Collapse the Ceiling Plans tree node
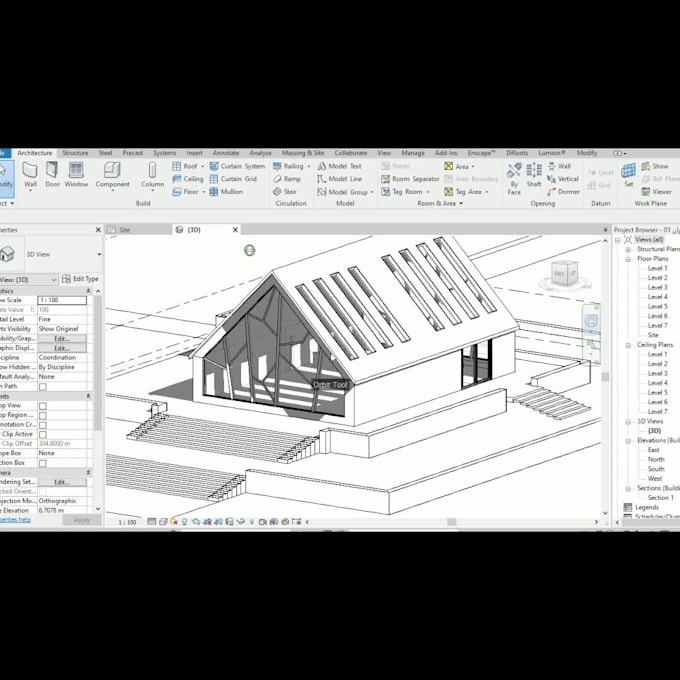 pos(628,345)
